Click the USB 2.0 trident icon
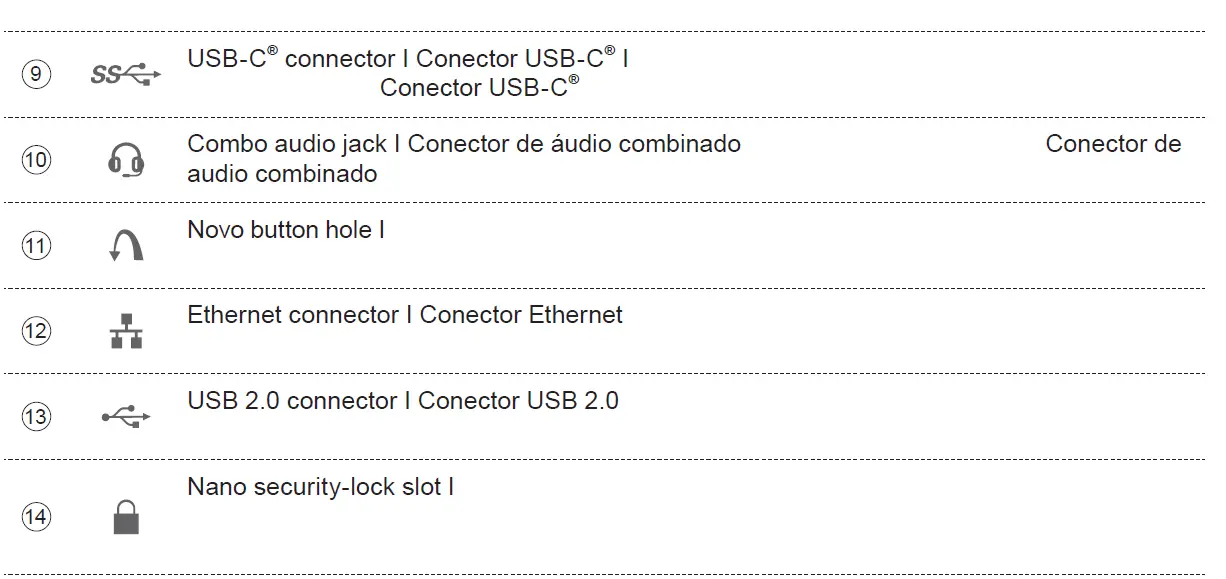This screenshot has height=579, width=1226. click(126, 416)
